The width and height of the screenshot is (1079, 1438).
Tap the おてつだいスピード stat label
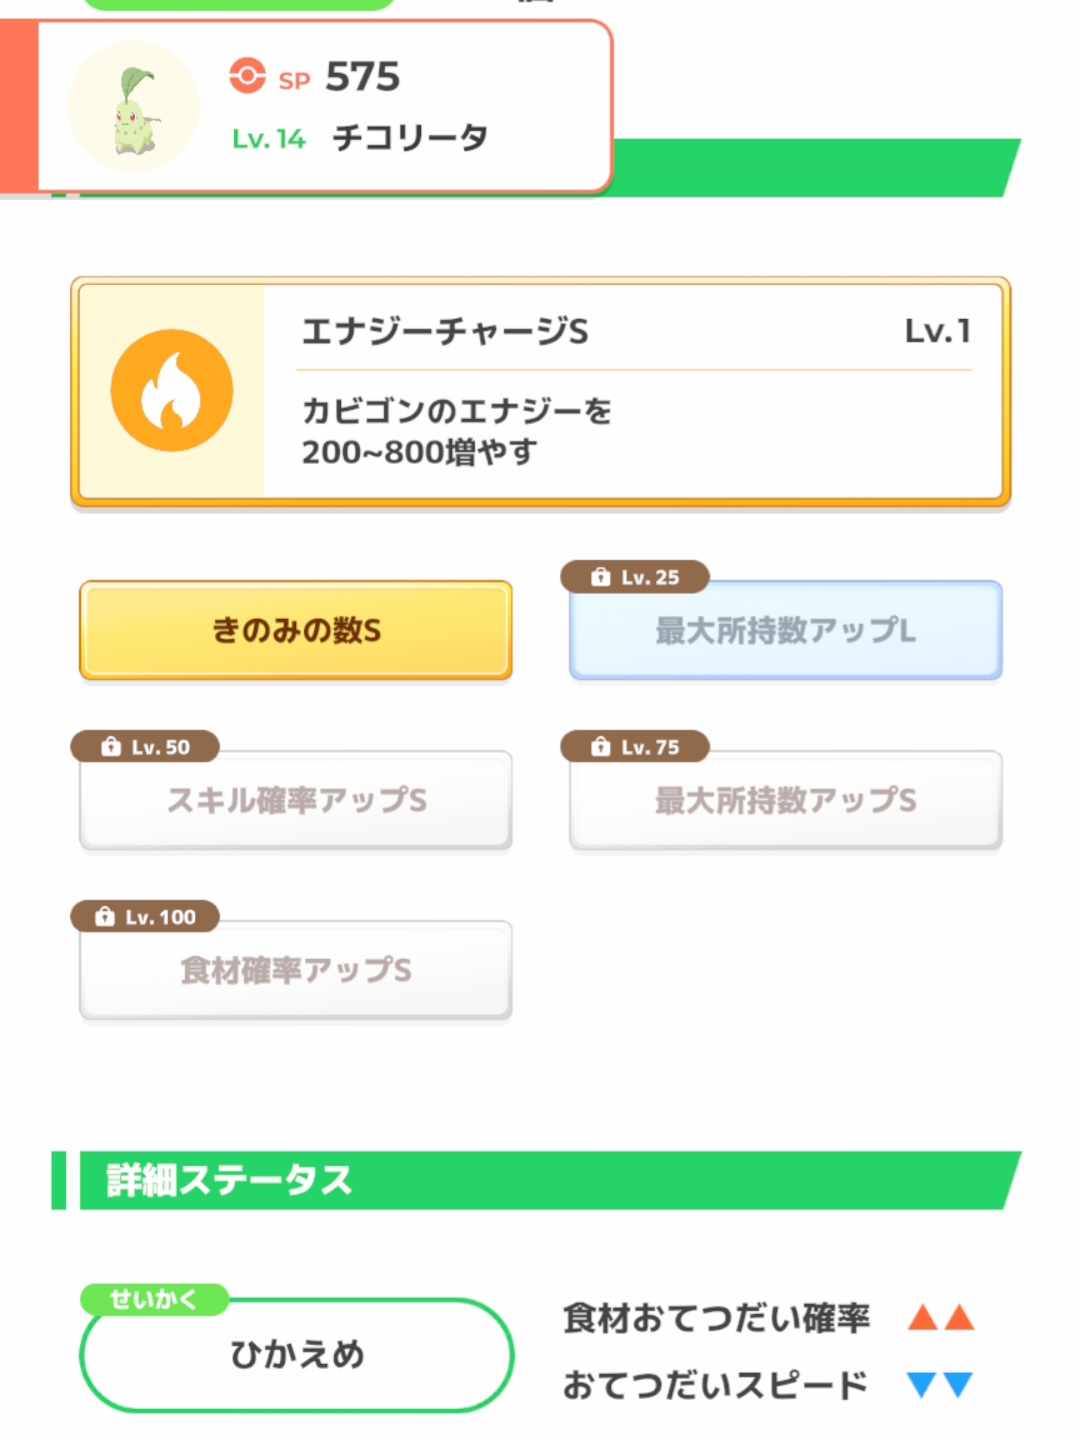click(714, 1385)
